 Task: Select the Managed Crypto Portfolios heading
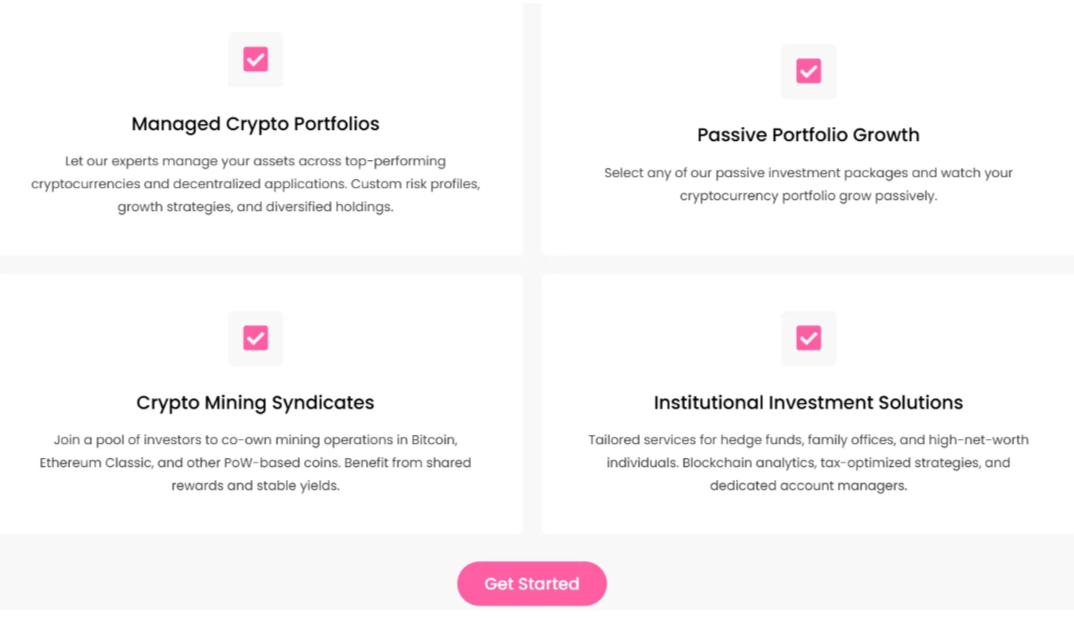pos(255,124)
